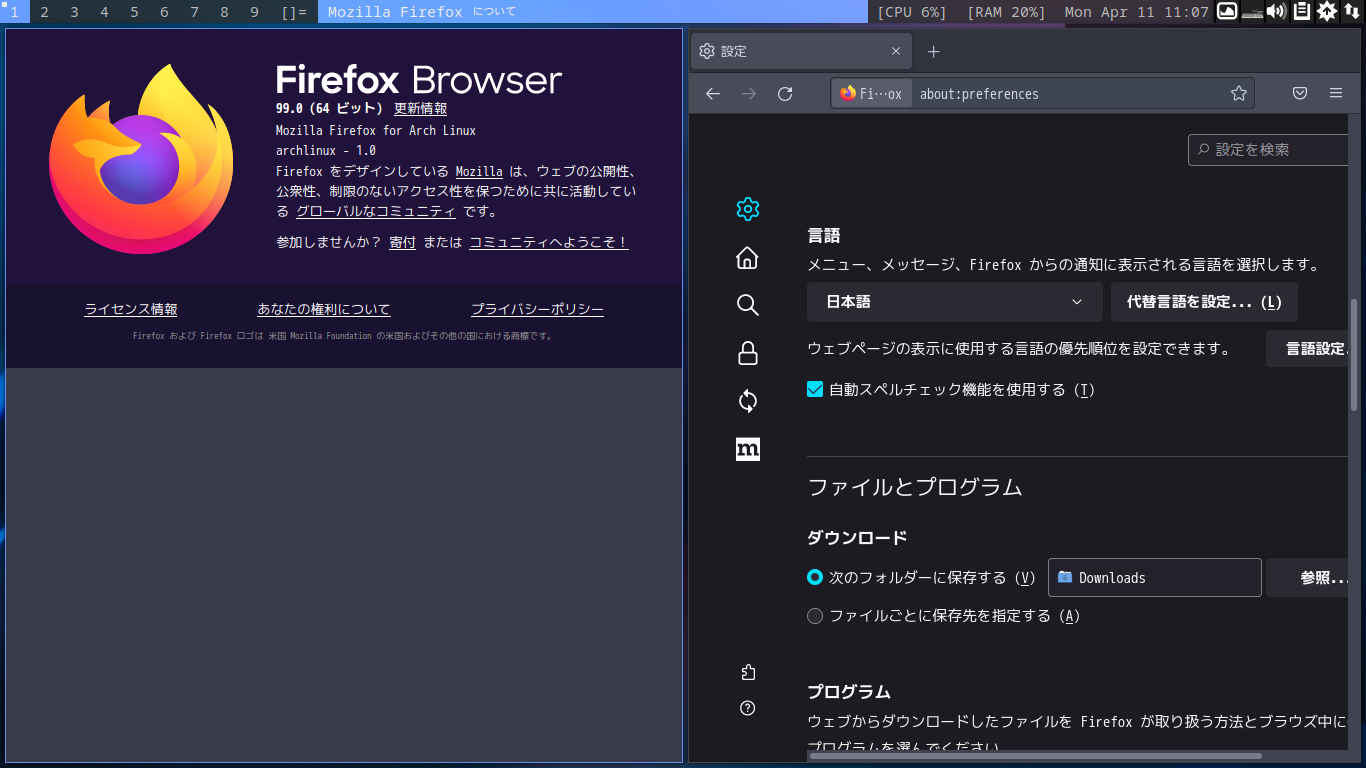Image resolution: width=1366 pixels, height=768 pixels.
Task: Open General settings gear icon in sidebar
Action: (x=747, y=209)
